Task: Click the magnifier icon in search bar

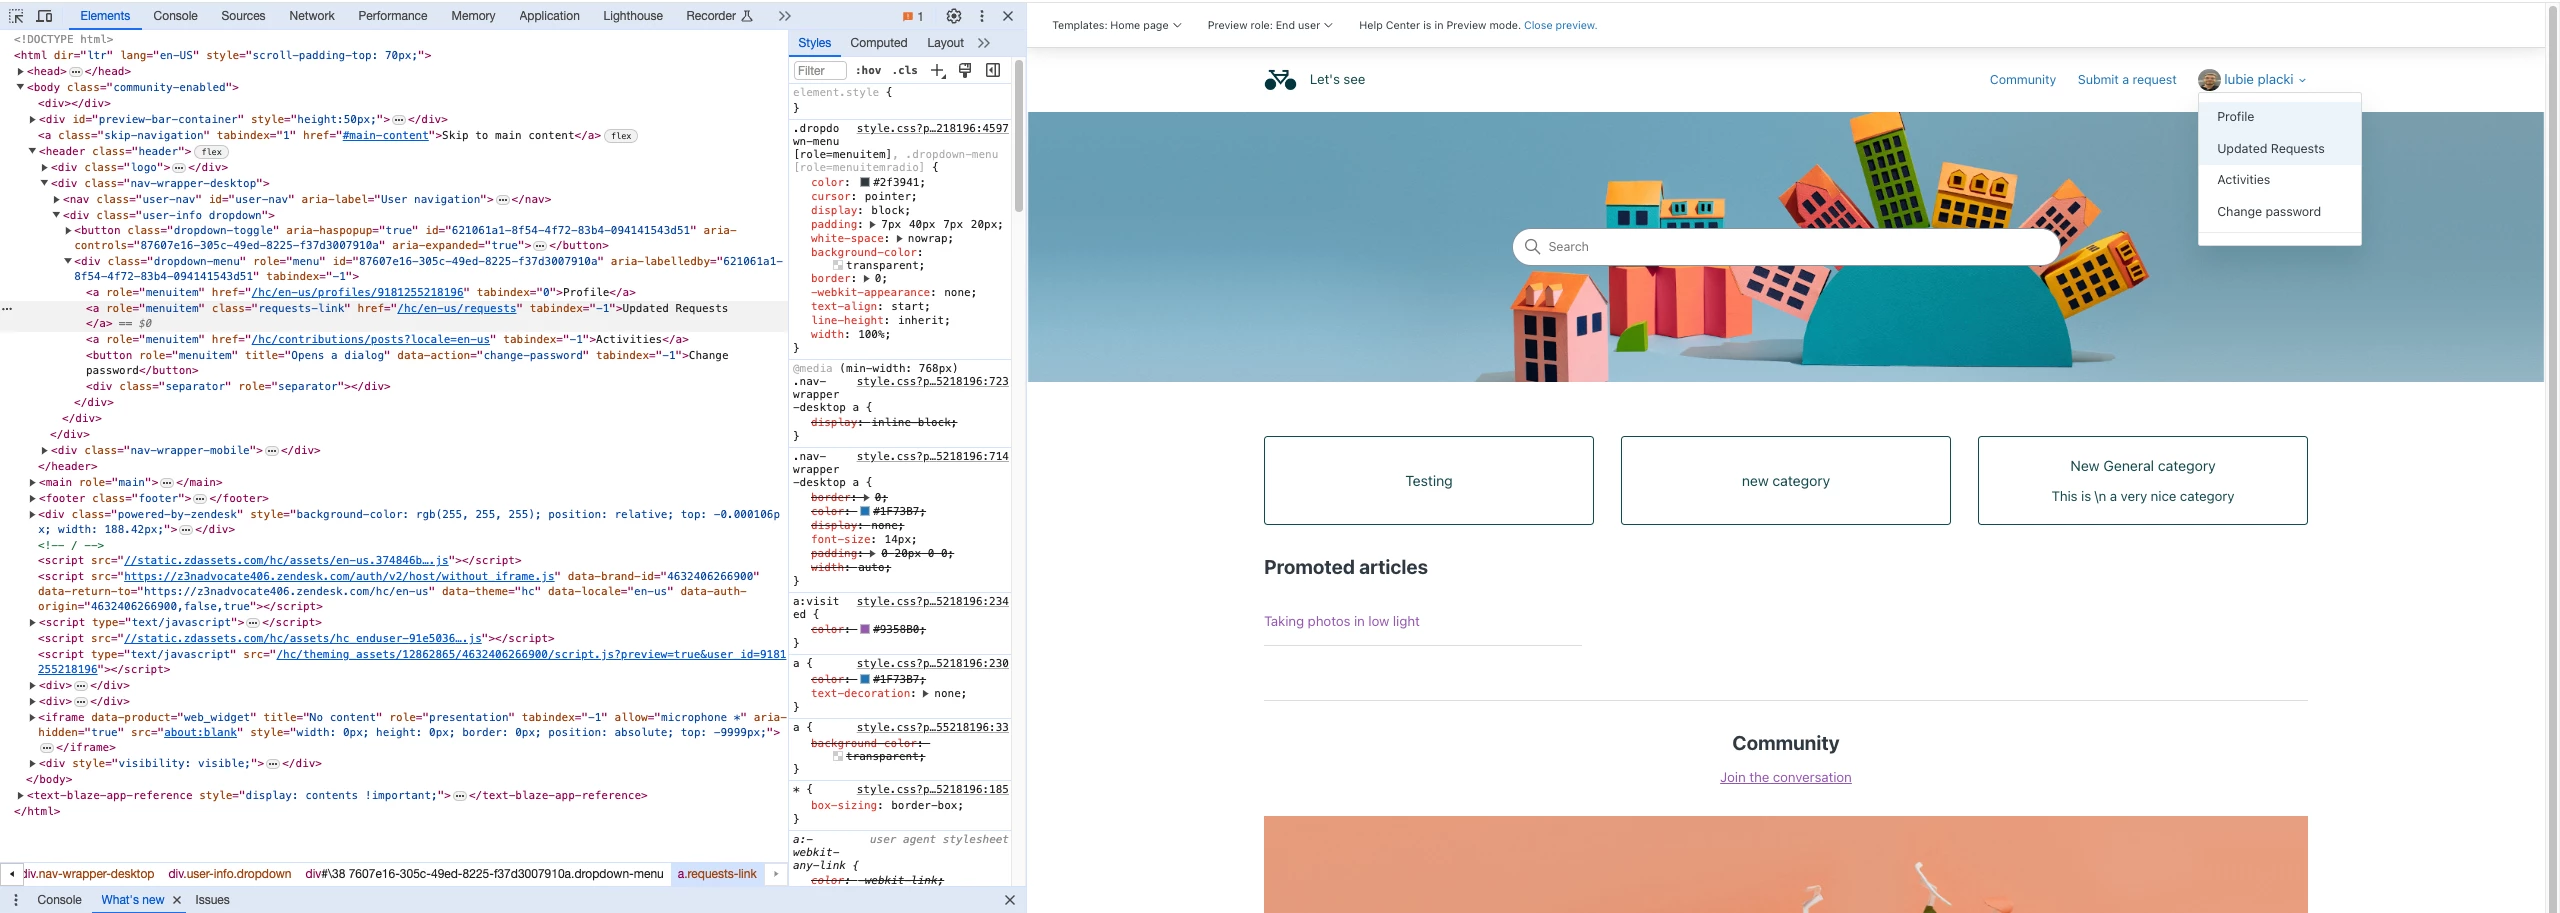Action: [x=1532, y=246]
